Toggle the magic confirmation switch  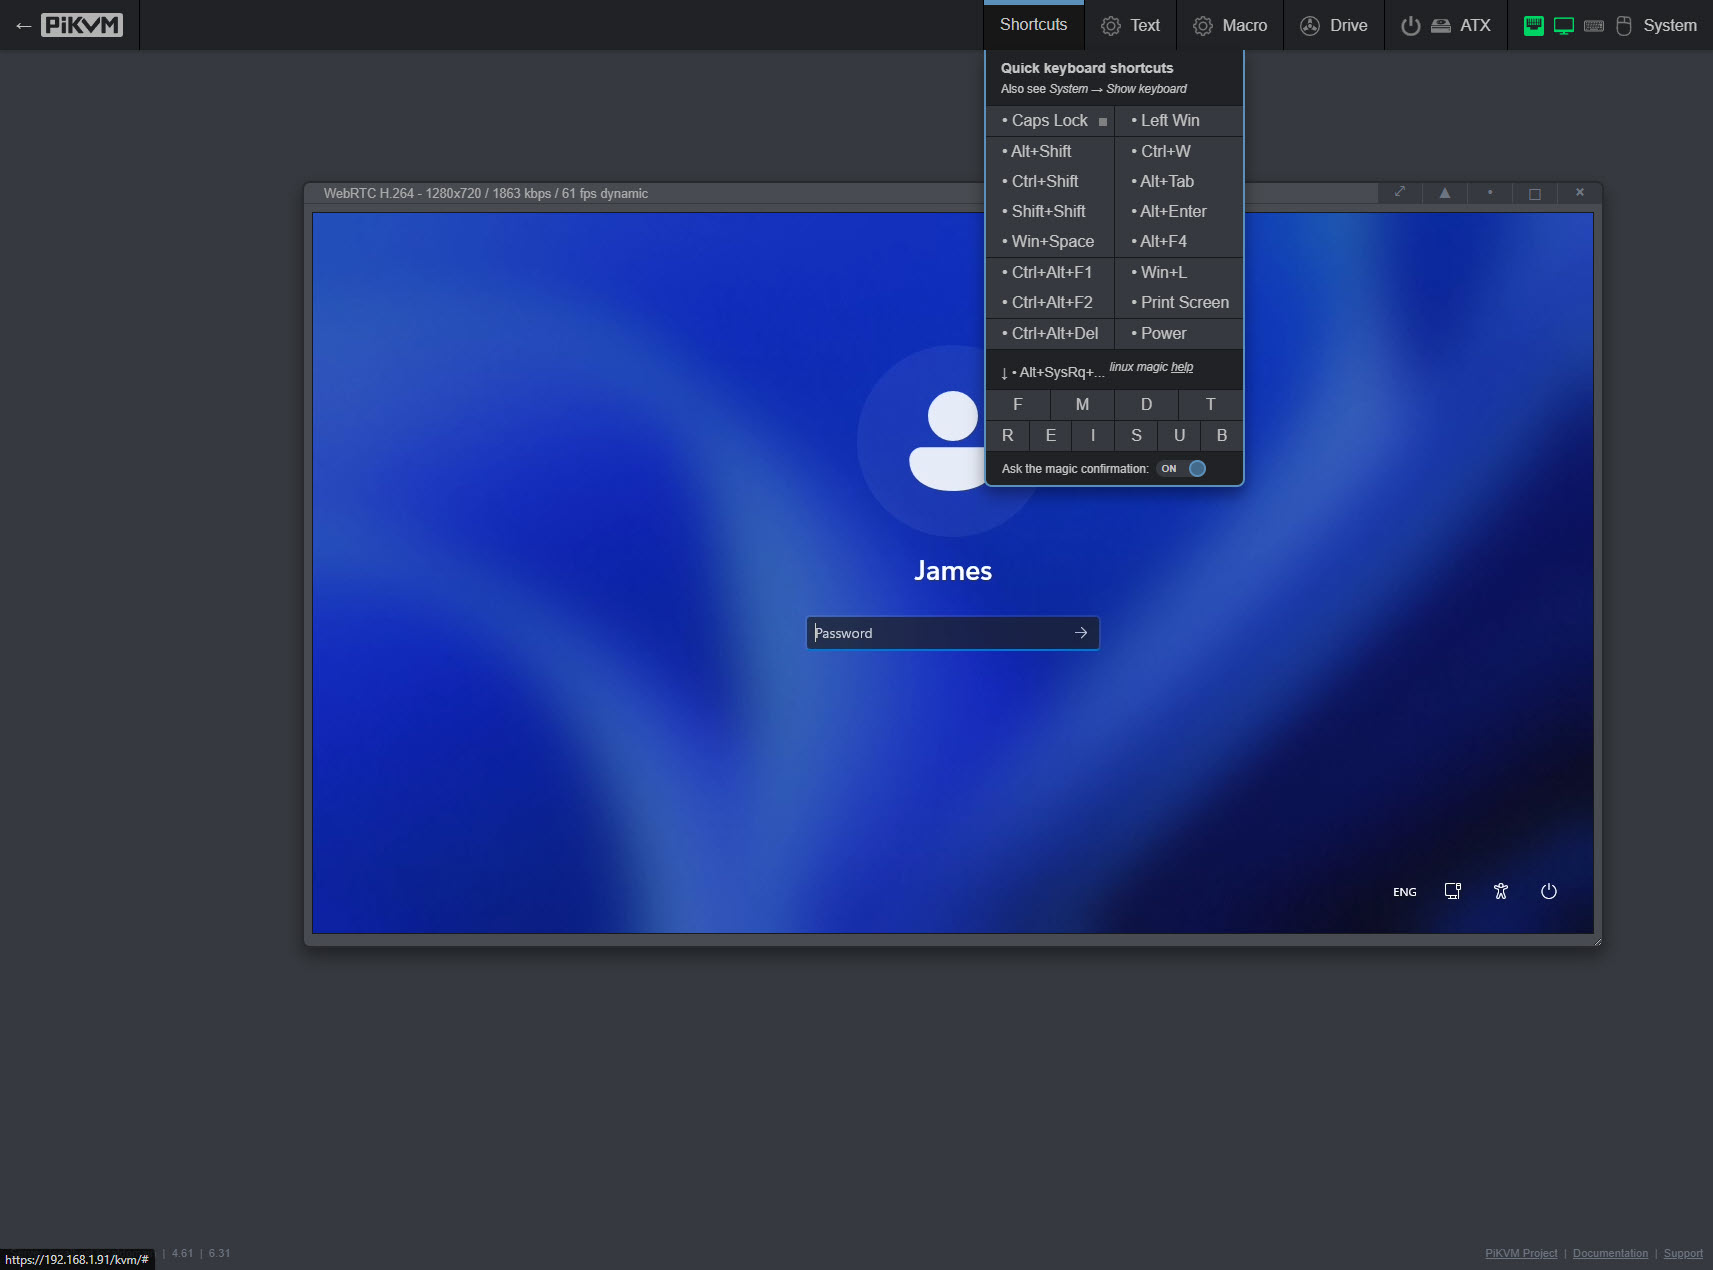click(x=1182, y=469)
